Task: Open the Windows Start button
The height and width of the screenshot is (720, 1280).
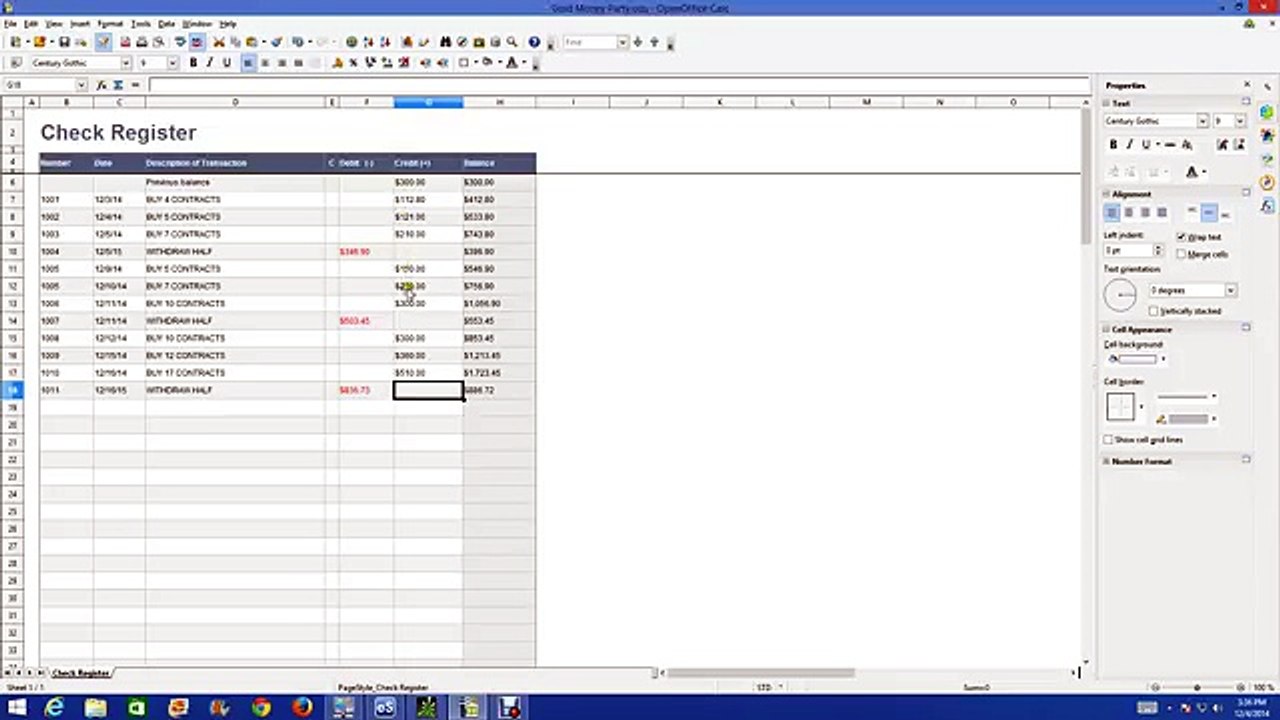Action: click(x=15, y=708)
